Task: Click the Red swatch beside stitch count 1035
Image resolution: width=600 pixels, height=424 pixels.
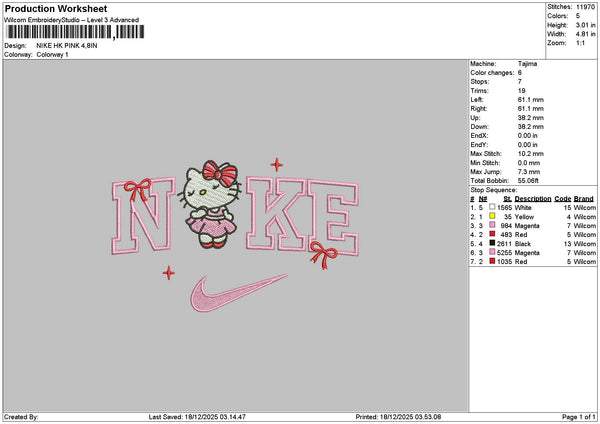Action: (x=492, y=261)
